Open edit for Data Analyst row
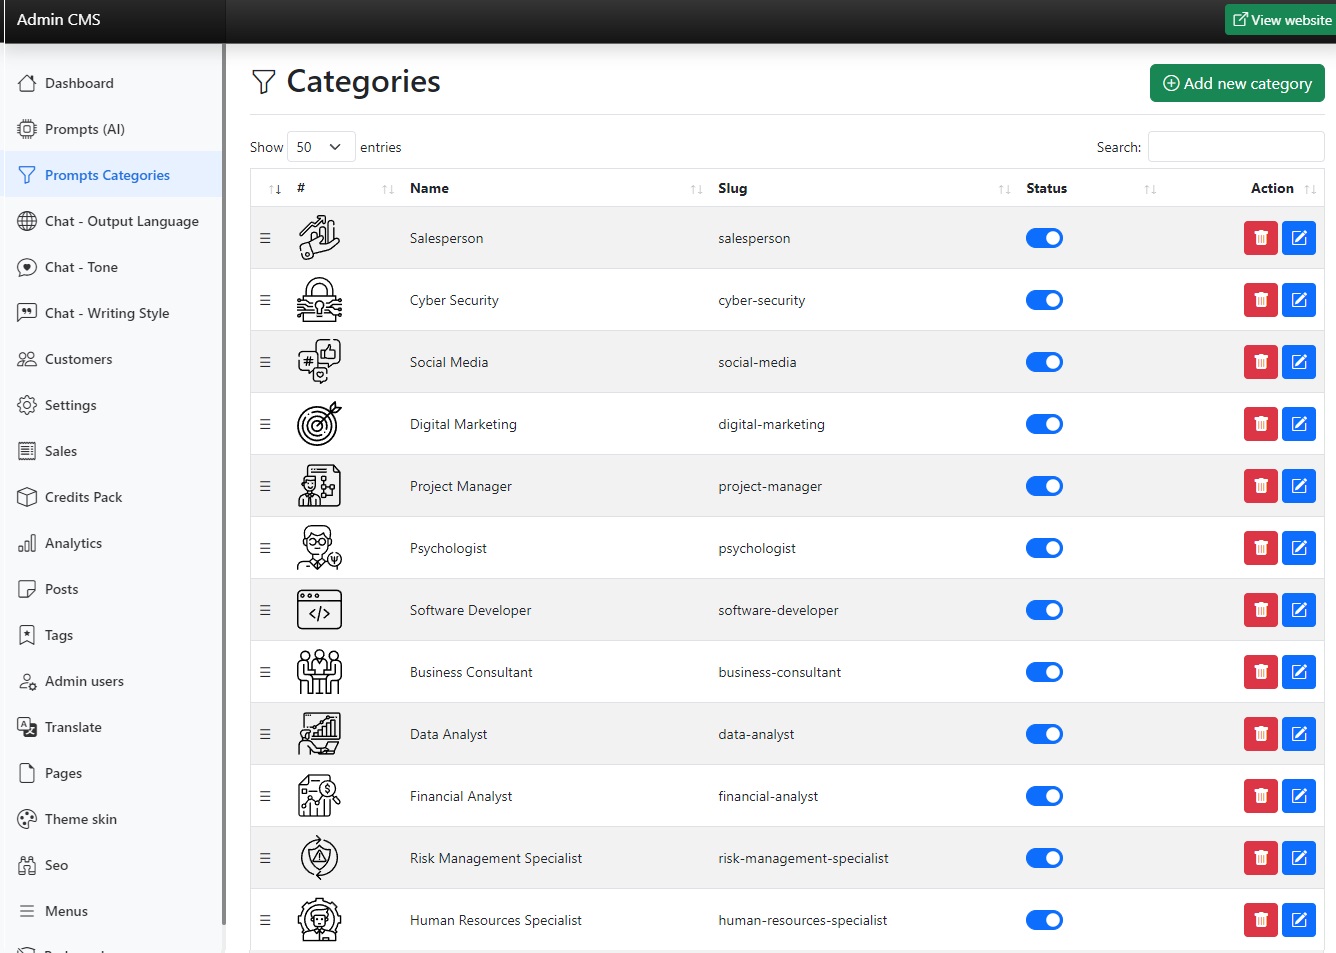The image size is (1336, 953). 1298,734
